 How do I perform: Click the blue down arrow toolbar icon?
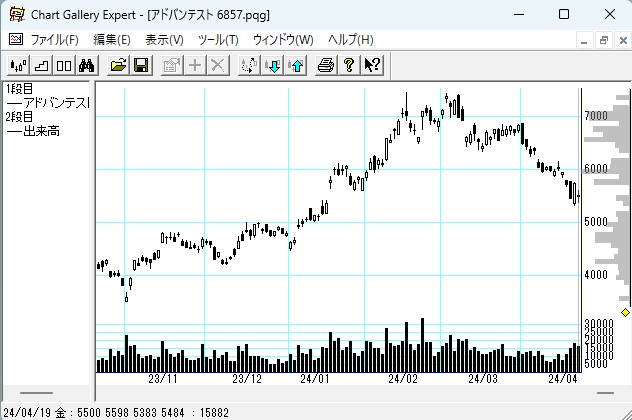(x=273, y=65)
